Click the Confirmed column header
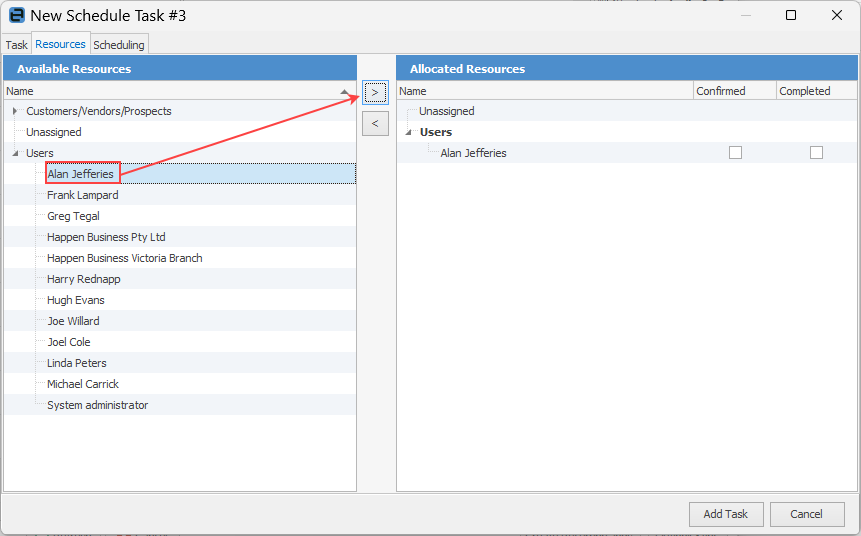The image size is (861, 536). pyautogui.click(x=735, y=91)
